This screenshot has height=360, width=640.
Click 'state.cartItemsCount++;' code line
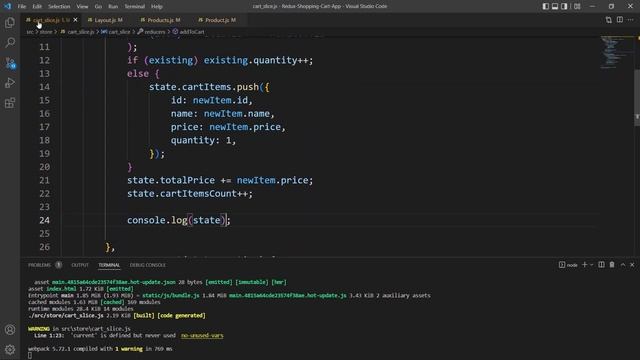click(x=190, y=193)
